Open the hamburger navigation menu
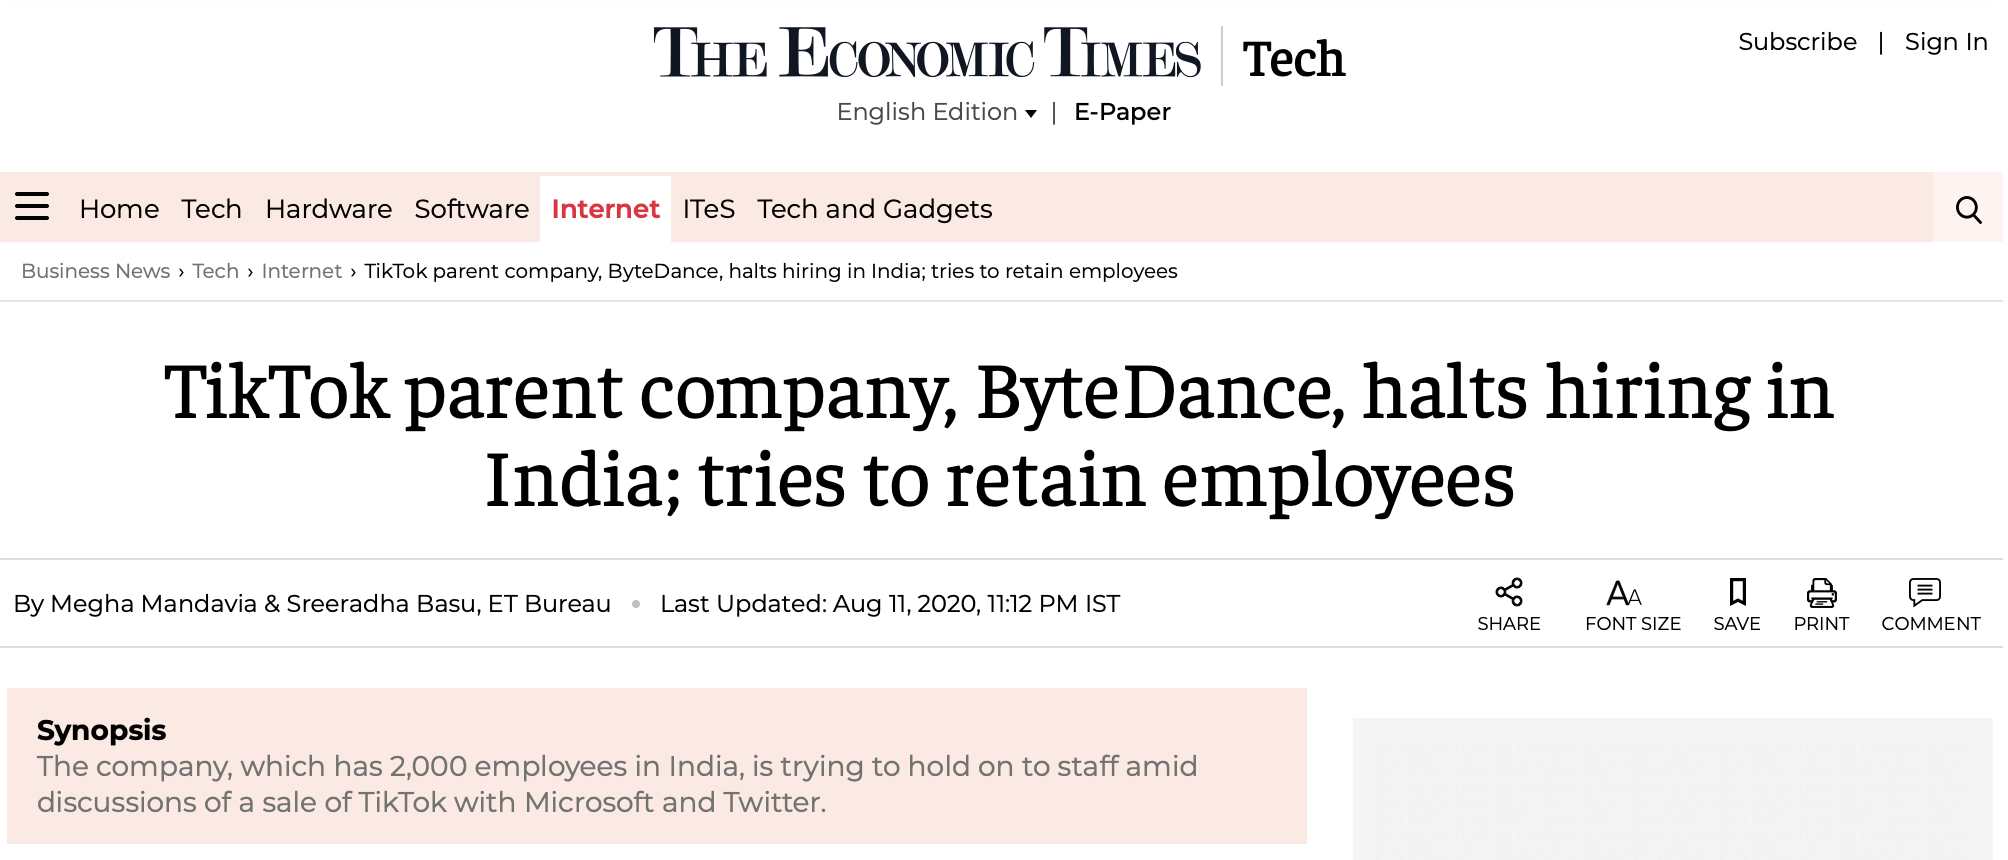The image size is (2008, 860). tap(32, 207)
